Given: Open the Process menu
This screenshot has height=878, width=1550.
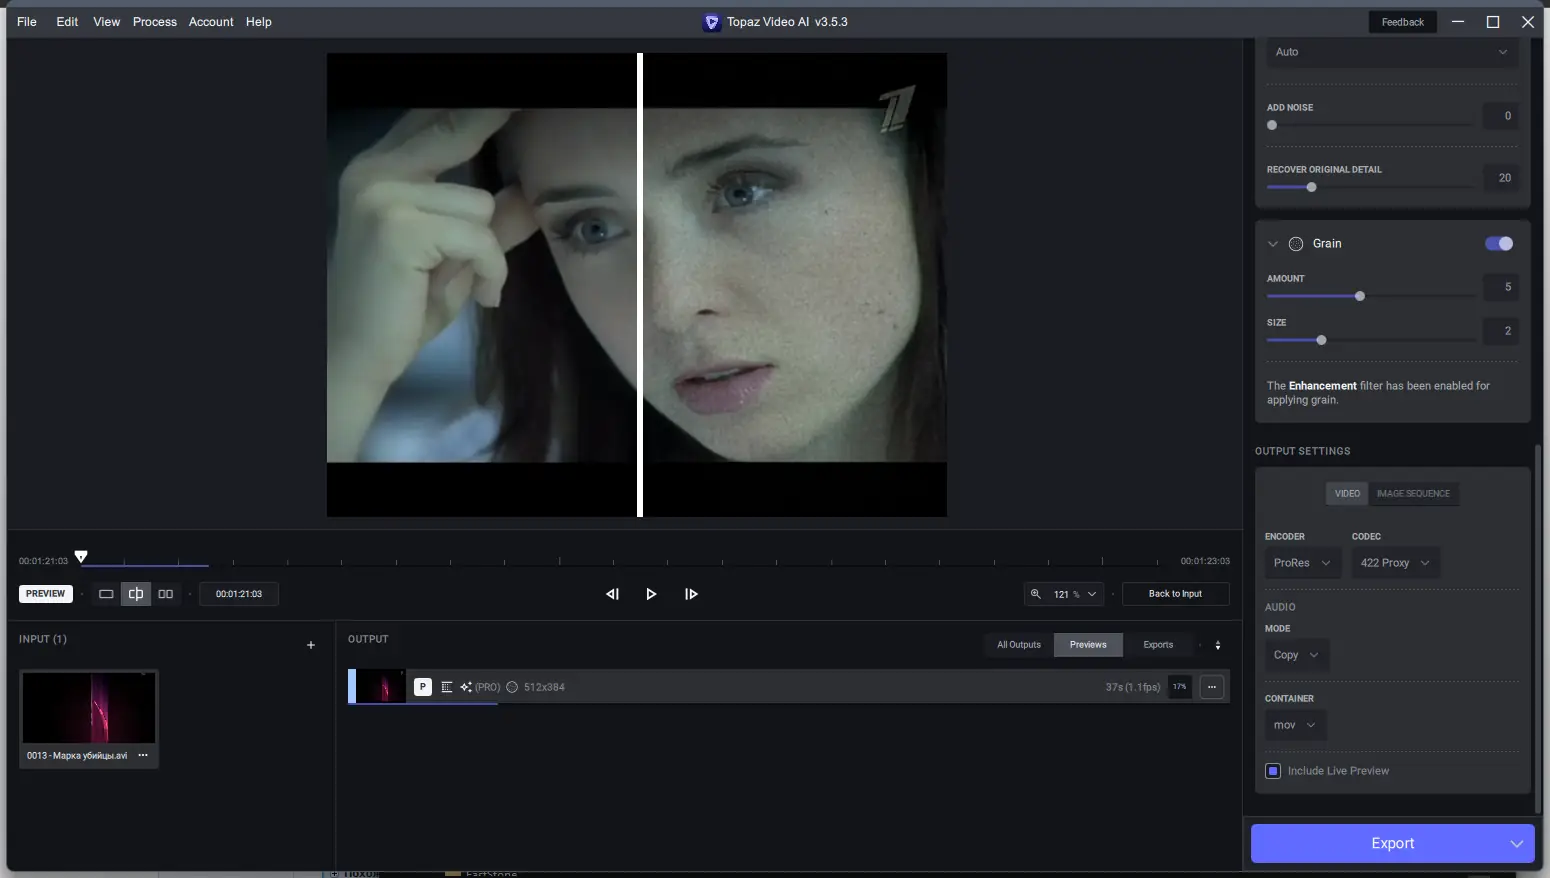Looking at the screenshot, I should [155, 21].
